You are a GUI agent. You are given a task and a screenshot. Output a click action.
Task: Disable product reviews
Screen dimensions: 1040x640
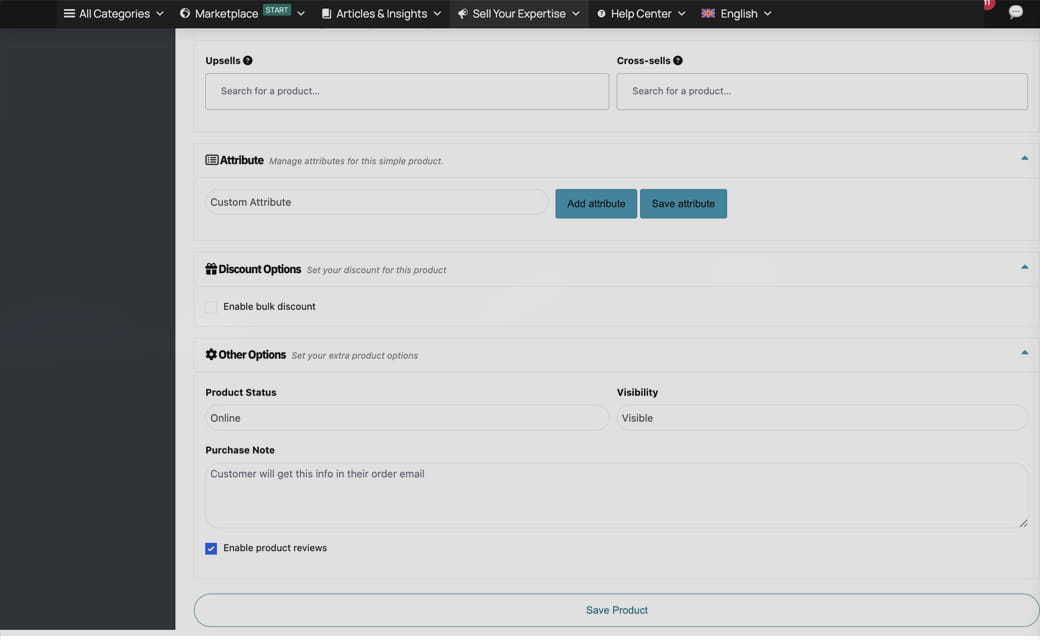pyautogui.click(x=211, y=548)
